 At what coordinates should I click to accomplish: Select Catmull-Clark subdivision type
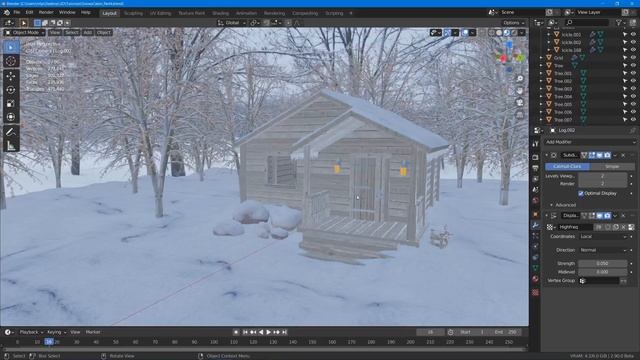coord(567,167)
